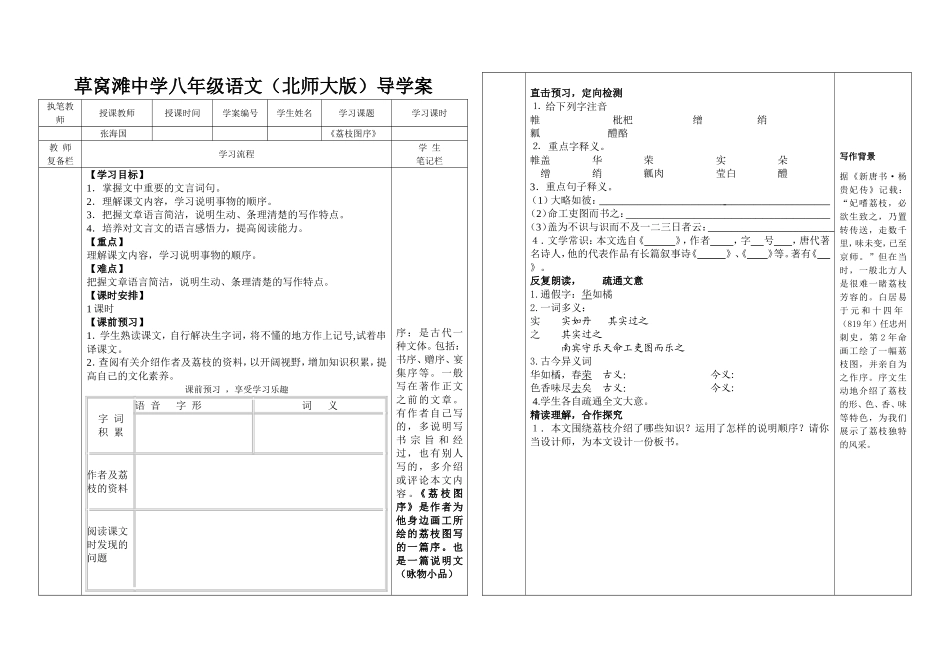
Task: Click the 【课前预习】 heading
Action: pos(116,322)
